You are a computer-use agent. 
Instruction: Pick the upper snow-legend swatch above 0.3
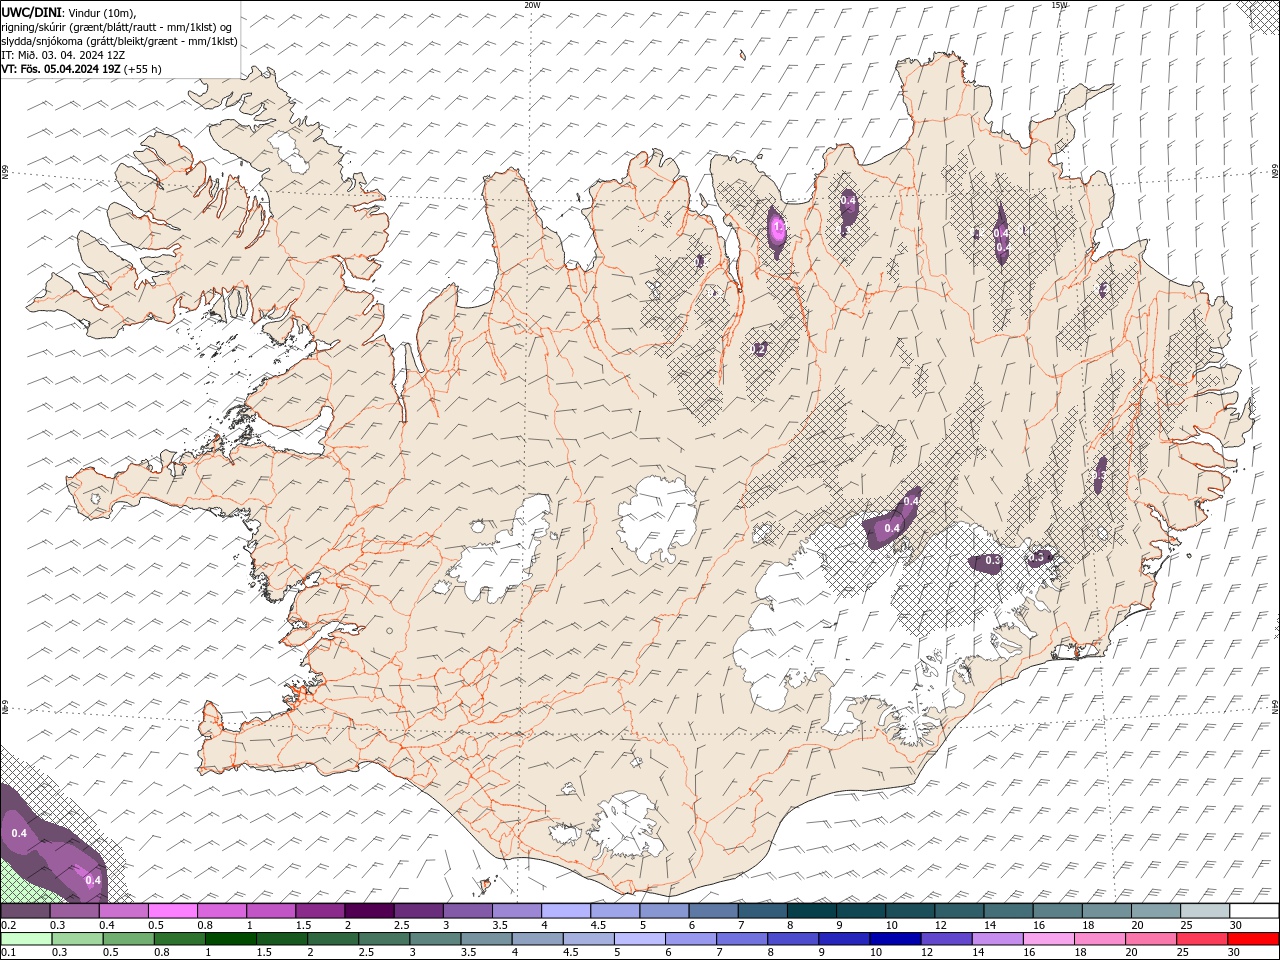74,911
